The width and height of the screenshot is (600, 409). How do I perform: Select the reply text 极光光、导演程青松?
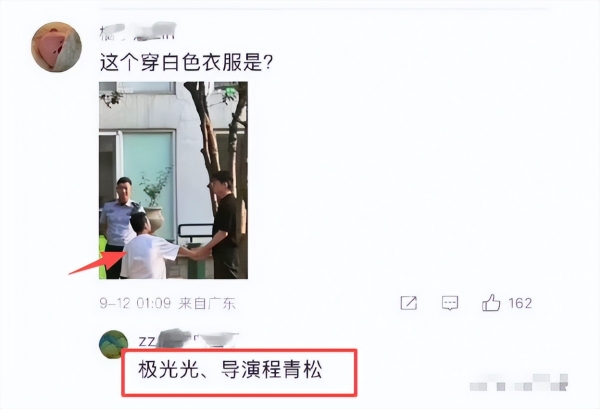[230, 370]
